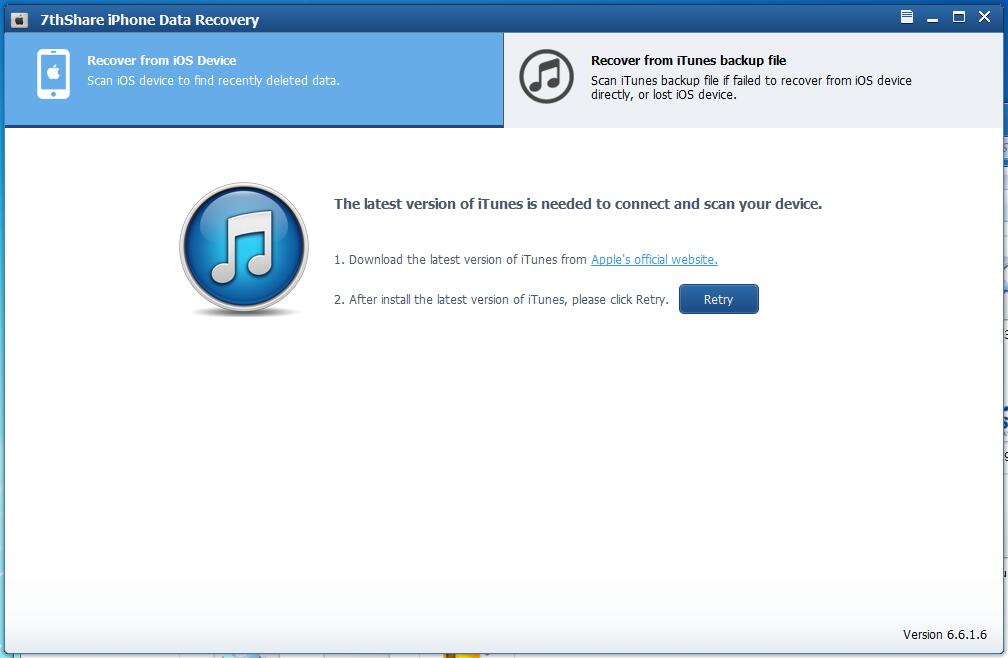Click the iTunes music note circle icon
The image size is (1008, 658).
point(546,76)
